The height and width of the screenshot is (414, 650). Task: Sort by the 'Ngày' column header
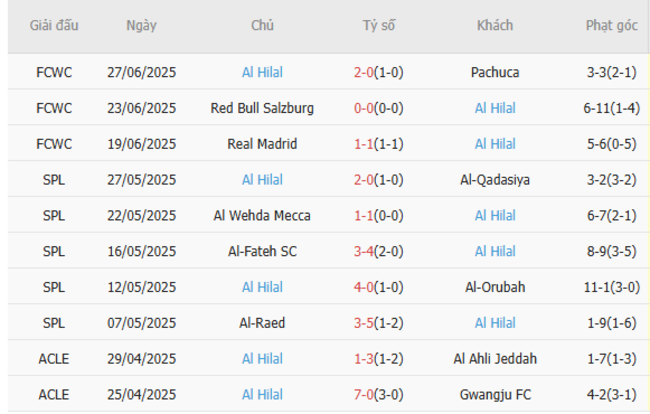click(x=141, y=26)
